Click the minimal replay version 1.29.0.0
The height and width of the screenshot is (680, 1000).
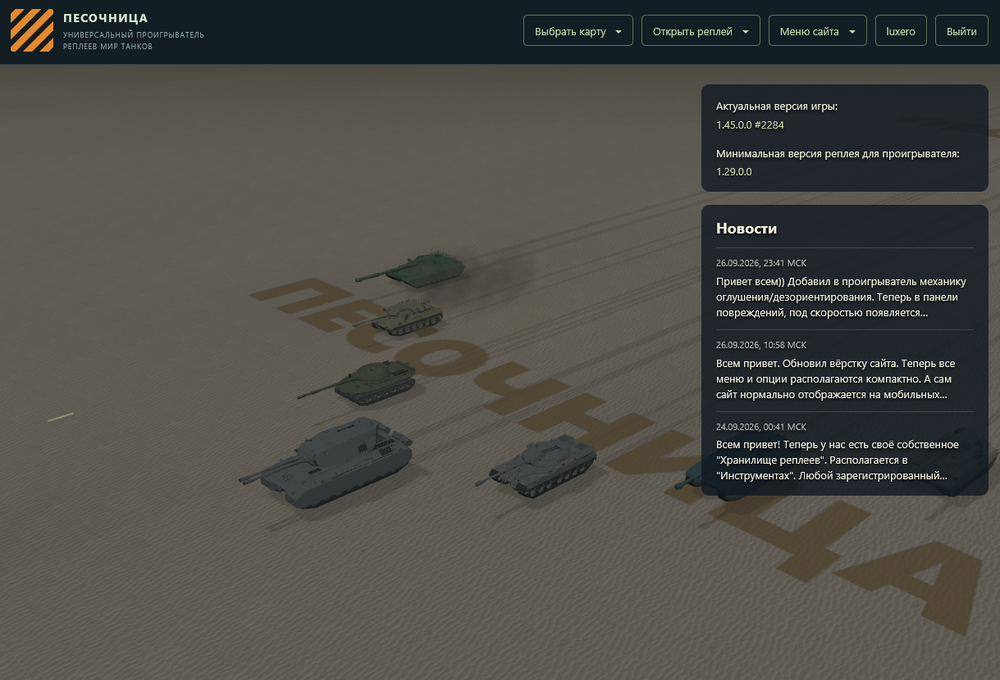(x=733, y=172)
